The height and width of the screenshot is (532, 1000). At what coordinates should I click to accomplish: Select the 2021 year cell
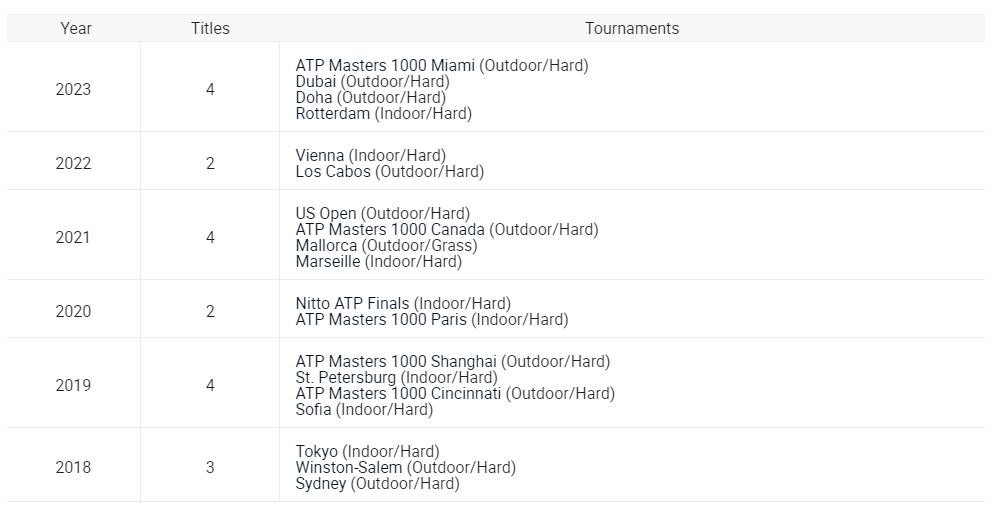(73, 237)
